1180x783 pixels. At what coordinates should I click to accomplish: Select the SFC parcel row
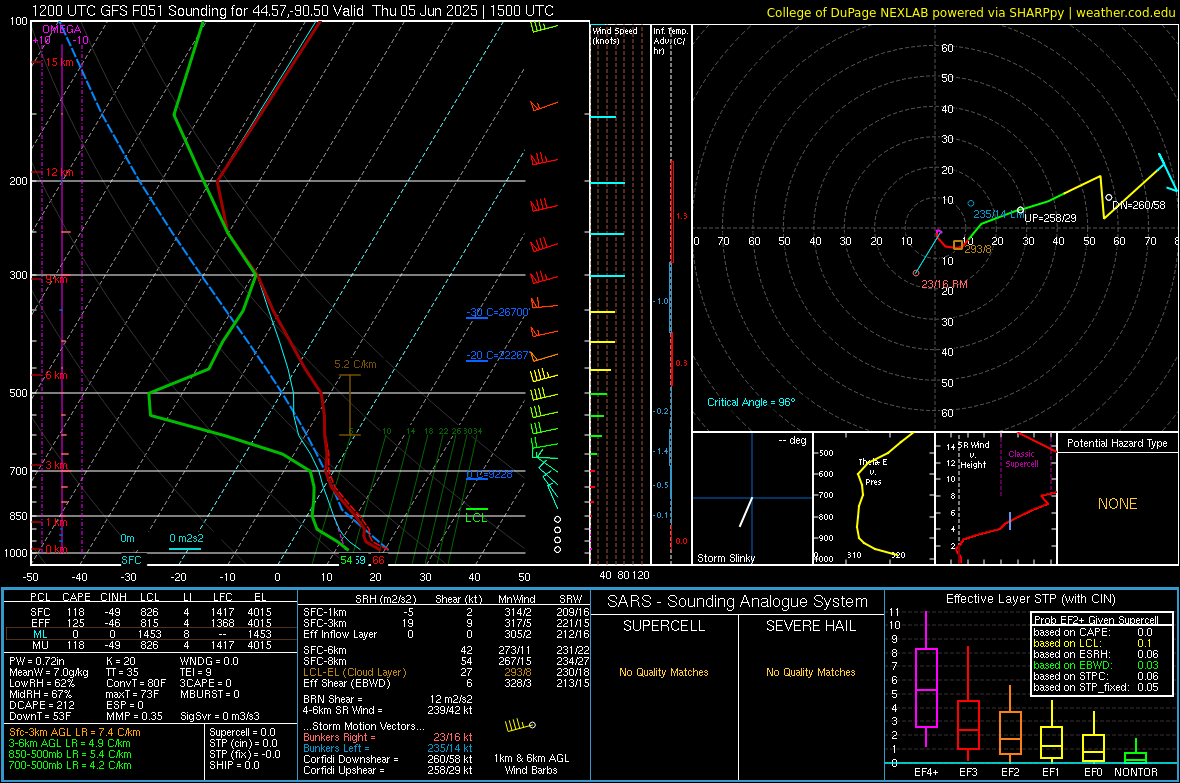(x=151, y=612)
